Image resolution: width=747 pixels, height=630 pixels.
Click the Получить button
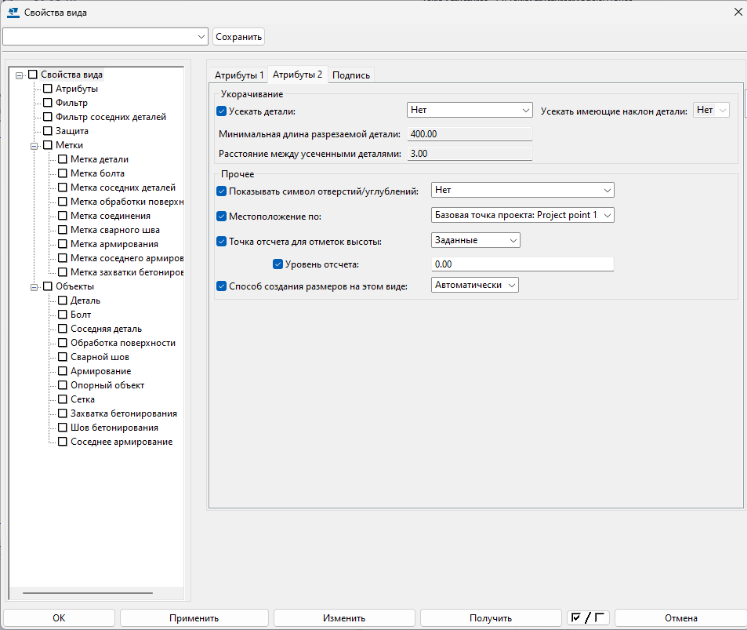tap(490, 618)
